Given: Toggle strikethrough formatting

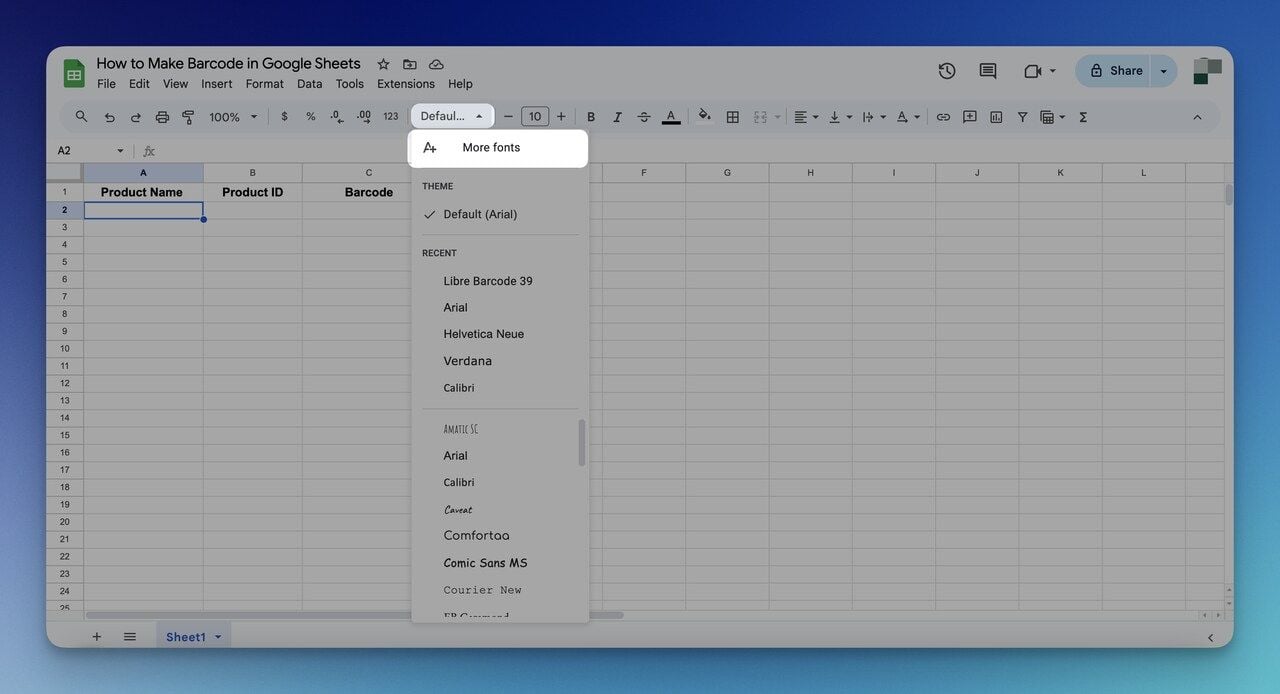Looking at the screenshot, I should click(x=644, y=117).
